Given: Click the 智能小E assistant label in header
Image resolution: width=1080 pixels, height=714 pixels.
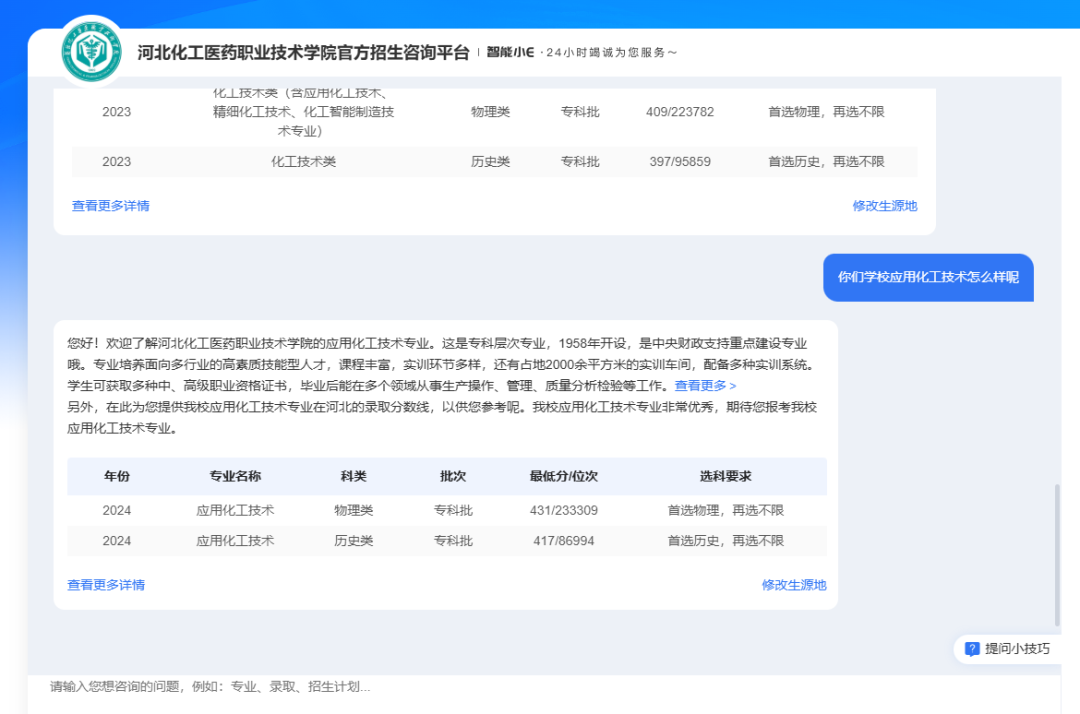Looking at the screenshot, I should (x=510, y=52).
